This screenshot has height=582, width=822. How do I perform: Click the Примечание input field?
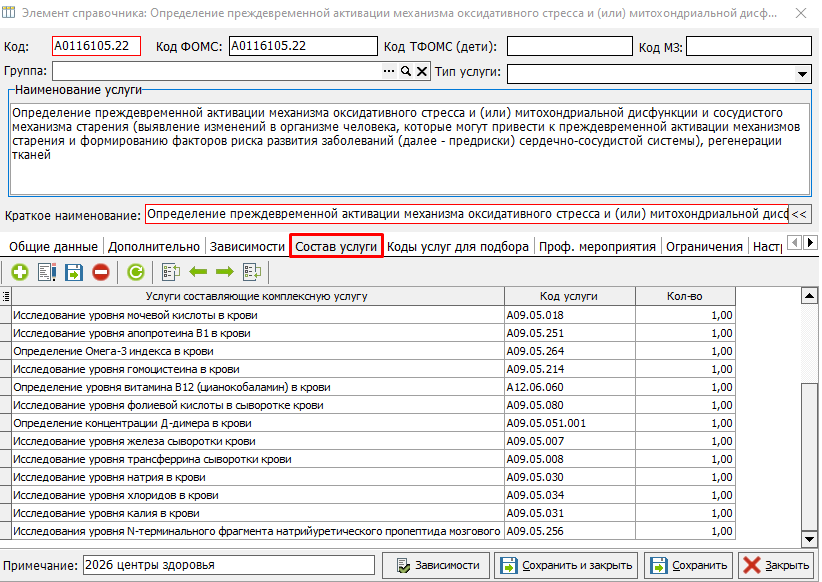(x=228, y=566)
